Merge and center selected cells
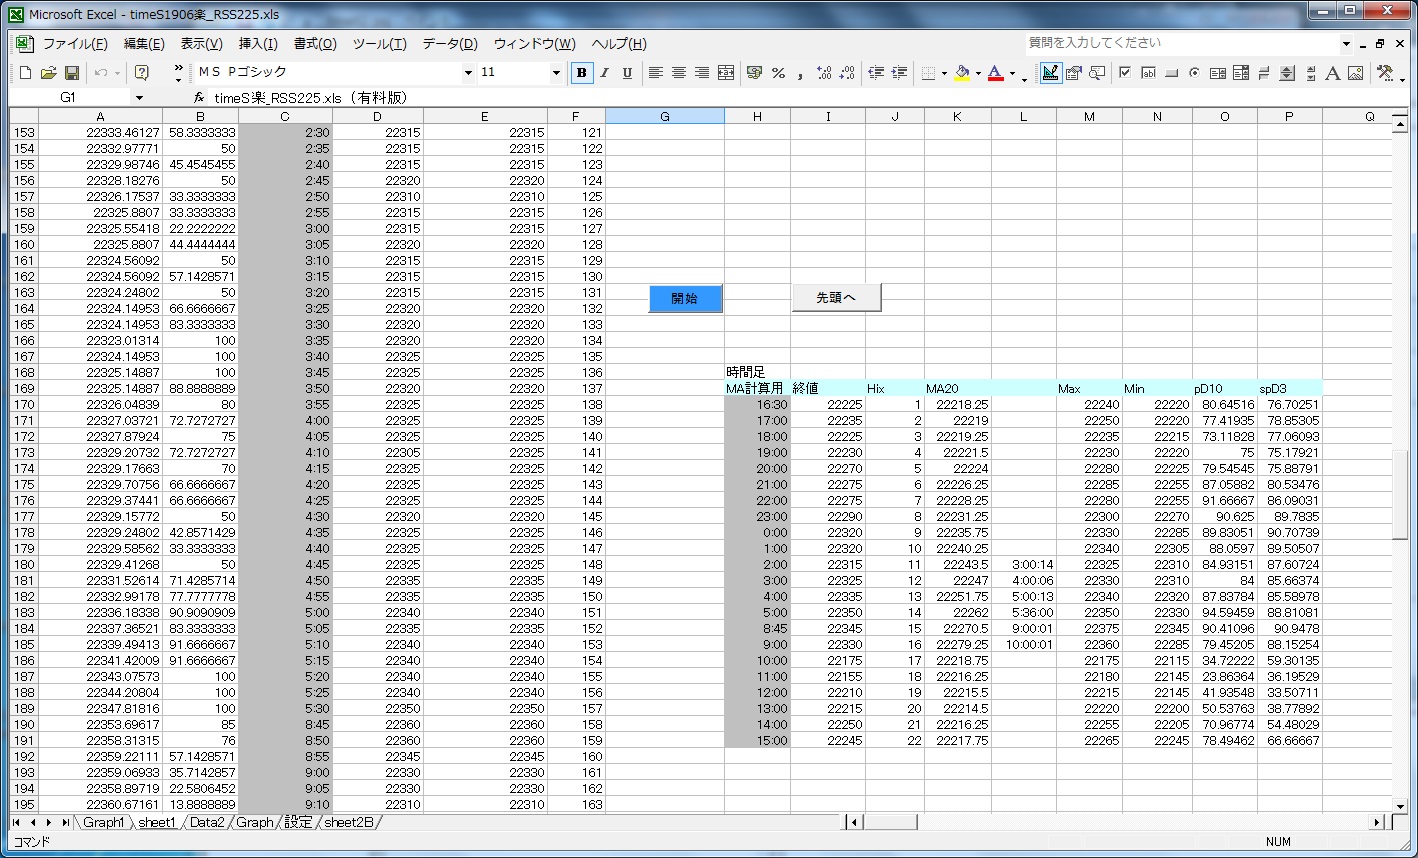Viewport: 1418px width, 858px height. click(x=726, y=73)
